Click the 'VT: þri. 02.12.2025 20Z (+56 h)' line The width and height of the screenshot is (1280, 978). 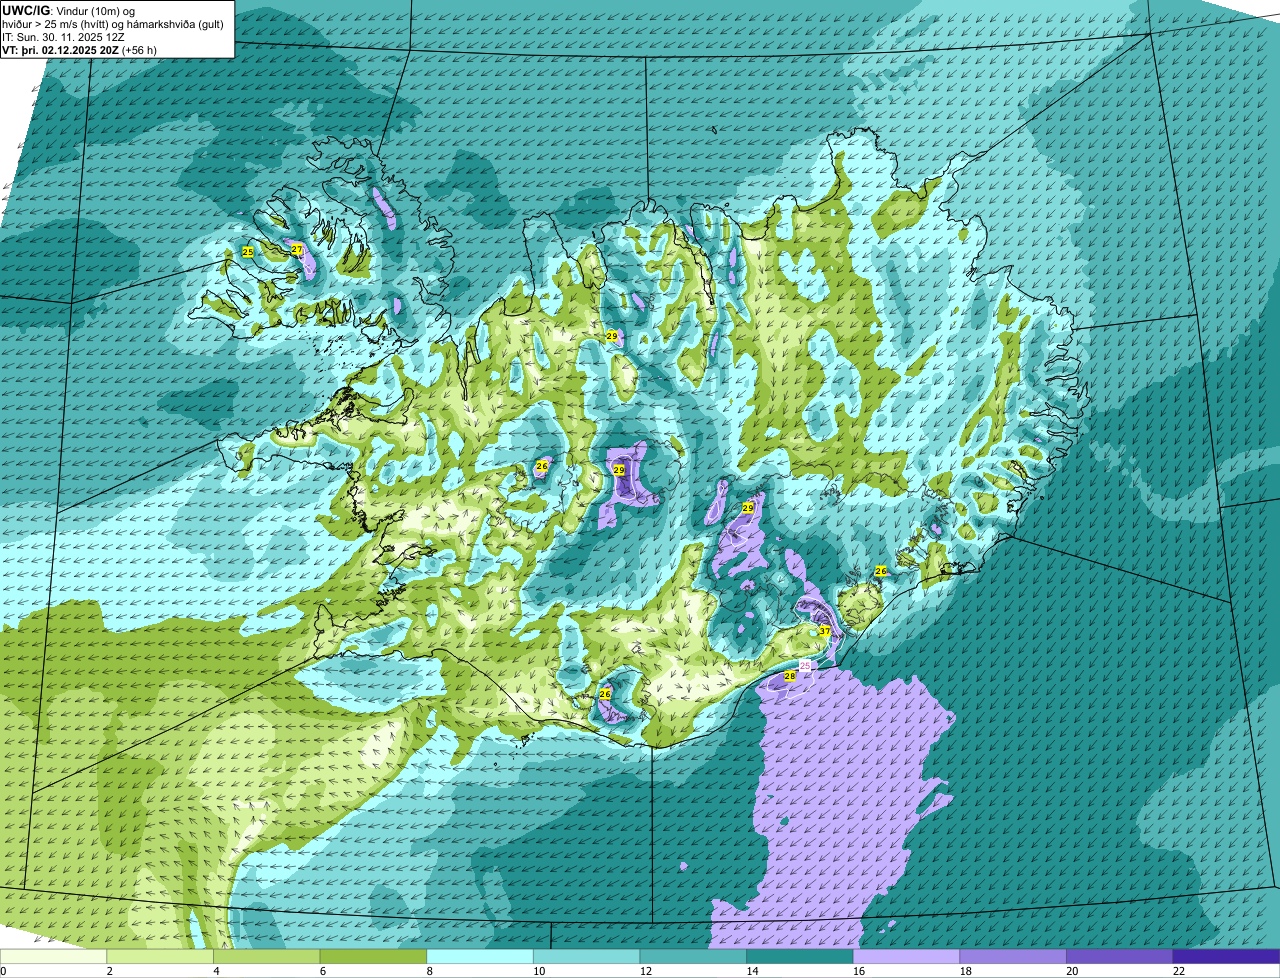coord(80,49)
